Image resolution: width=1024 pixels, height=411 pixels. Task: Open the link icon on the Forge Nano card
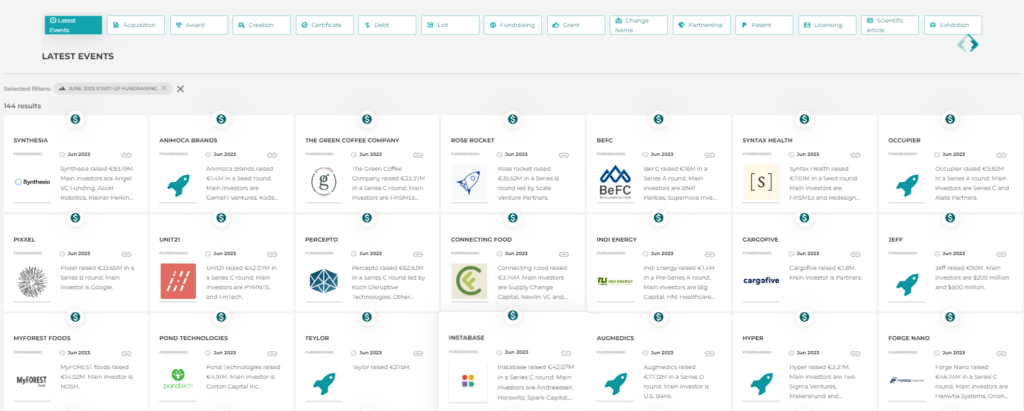(x=1000, y=352)
